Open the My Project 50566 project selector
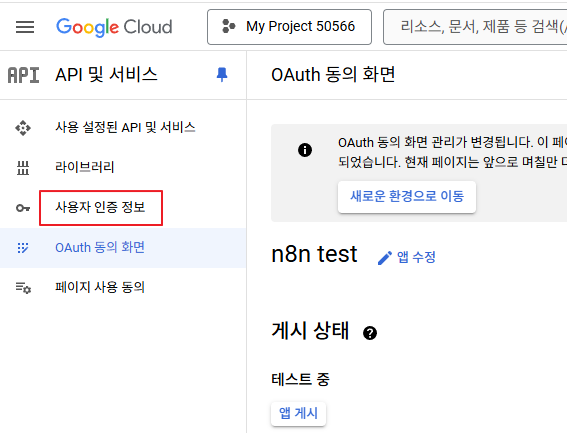This screenshot has width=567, height=433. point(289,27)
